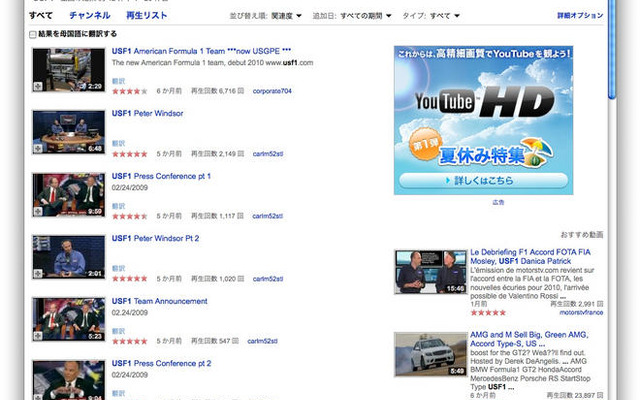The width and height of the screenshot is (640, 400).
Task: Click the 2:01 thumbnail of USF1 Peter Windsor Pt 2
Action: [x=69, y=257]
